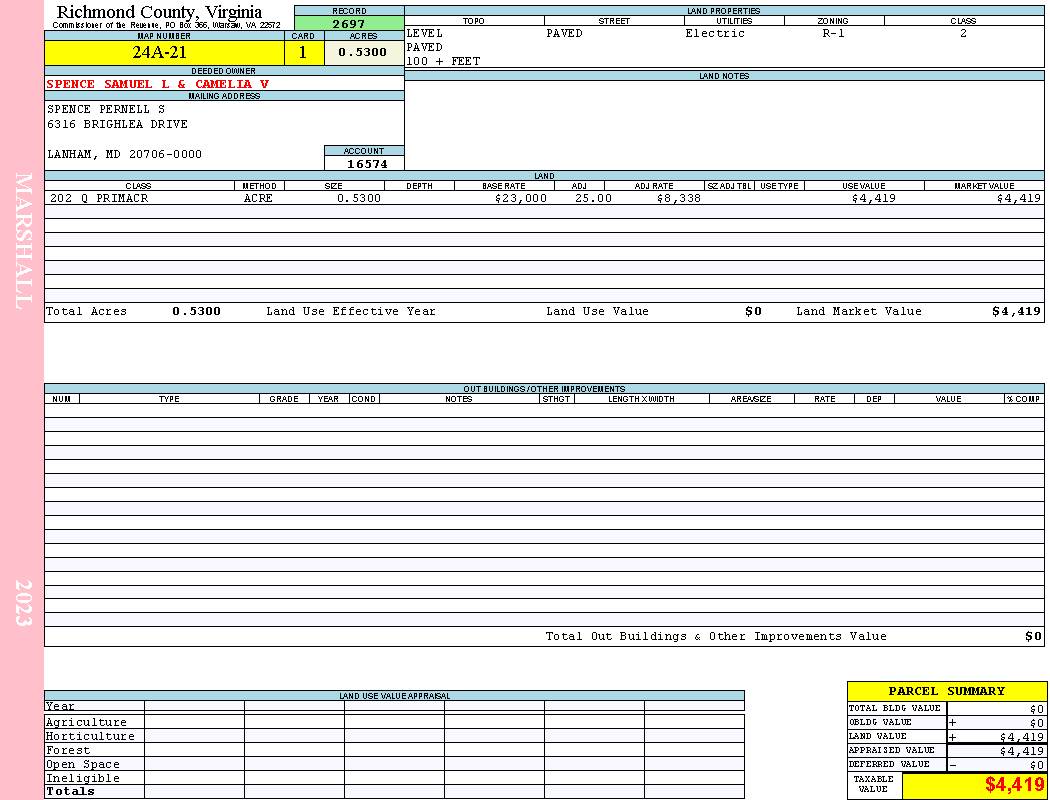The width and height of the screenshot is (1050, 800).
Task: Click the address 6316 BRIGHLEA DRIVE
Action: (117, 124)
